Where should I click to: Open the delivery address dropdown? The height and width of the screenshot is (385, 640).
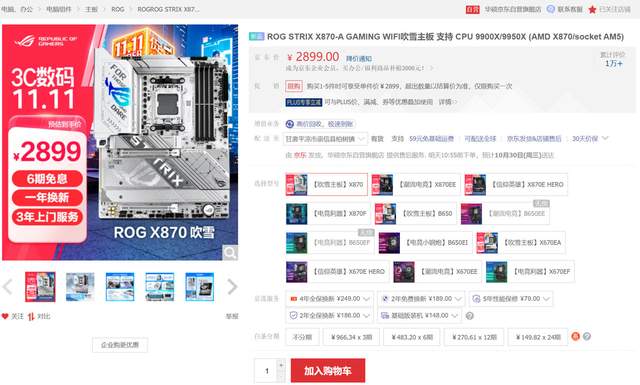[x=325, y=139]
